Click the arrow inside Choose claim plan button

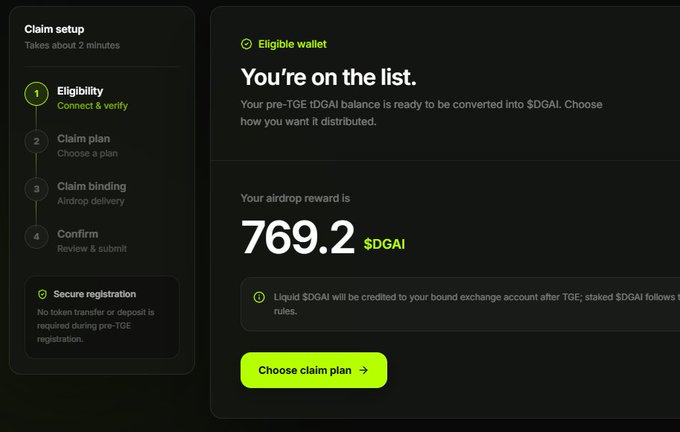click(363, 370)
